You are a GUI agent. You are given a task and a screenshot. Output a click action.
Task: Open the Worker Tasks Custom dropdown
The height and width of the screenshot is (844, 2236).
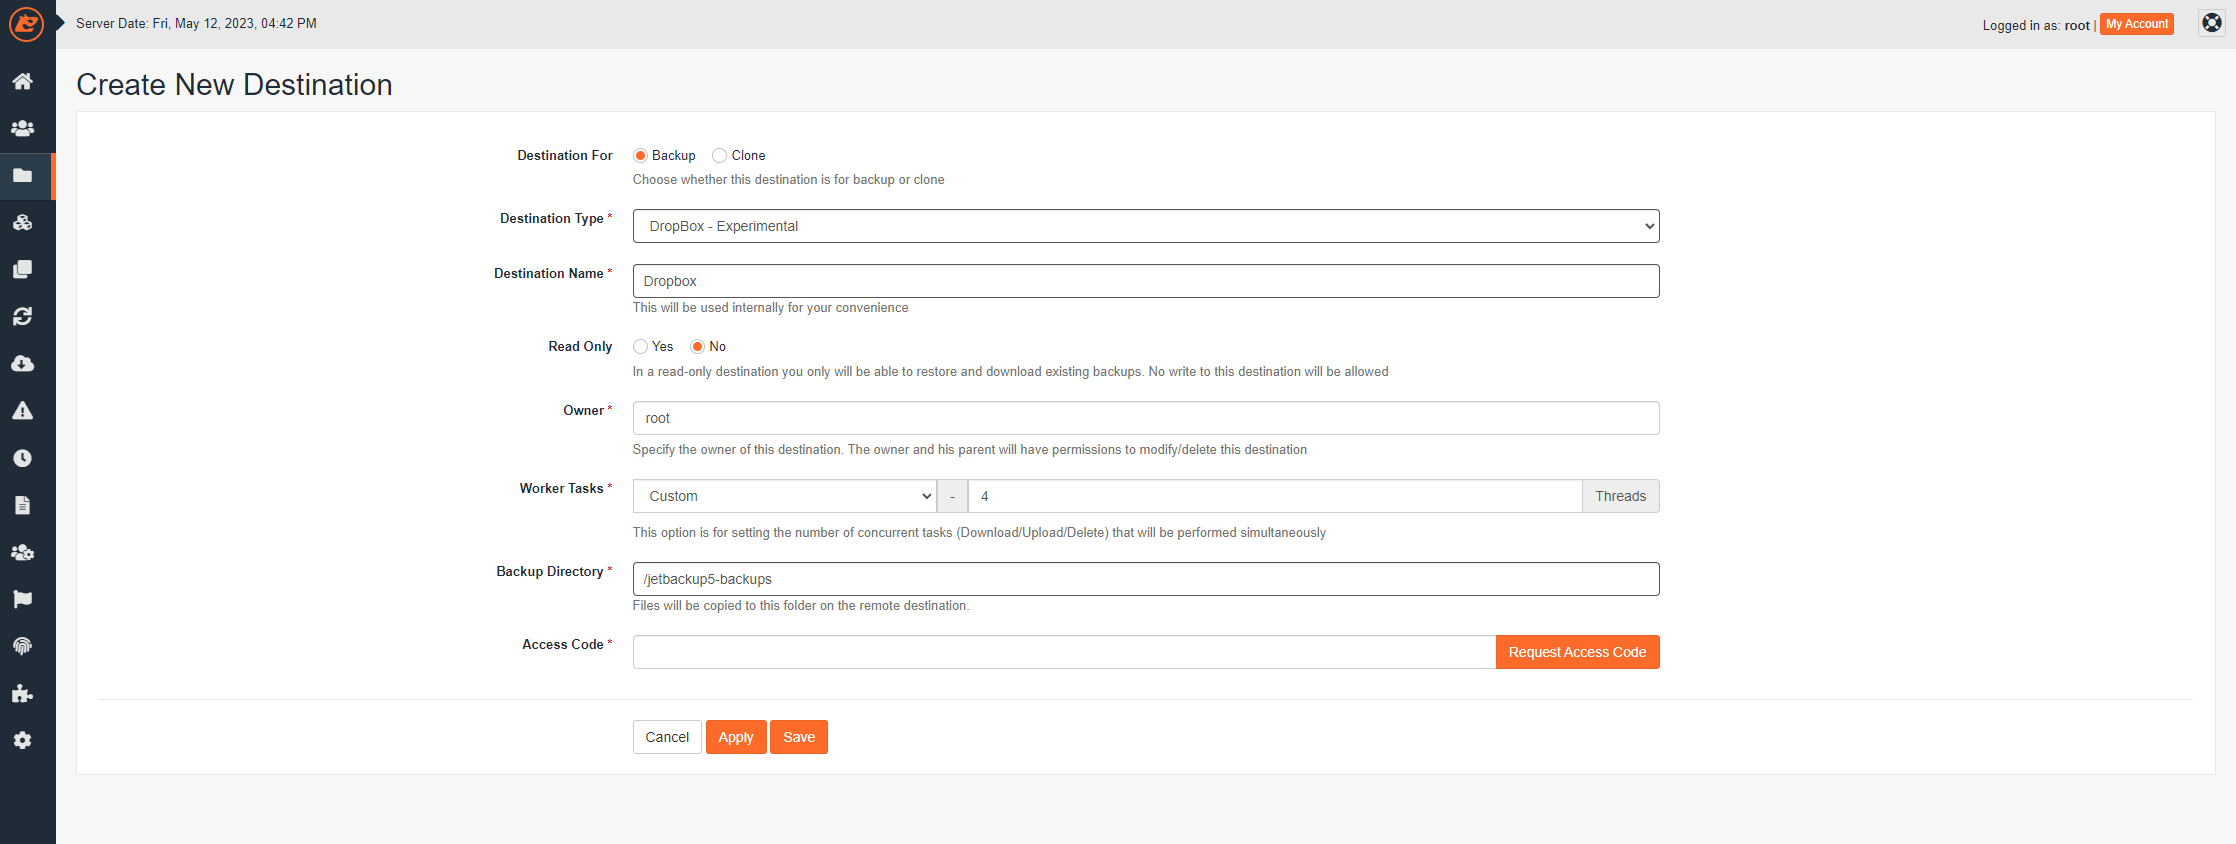pyautogui.click(x=784, y=496)
